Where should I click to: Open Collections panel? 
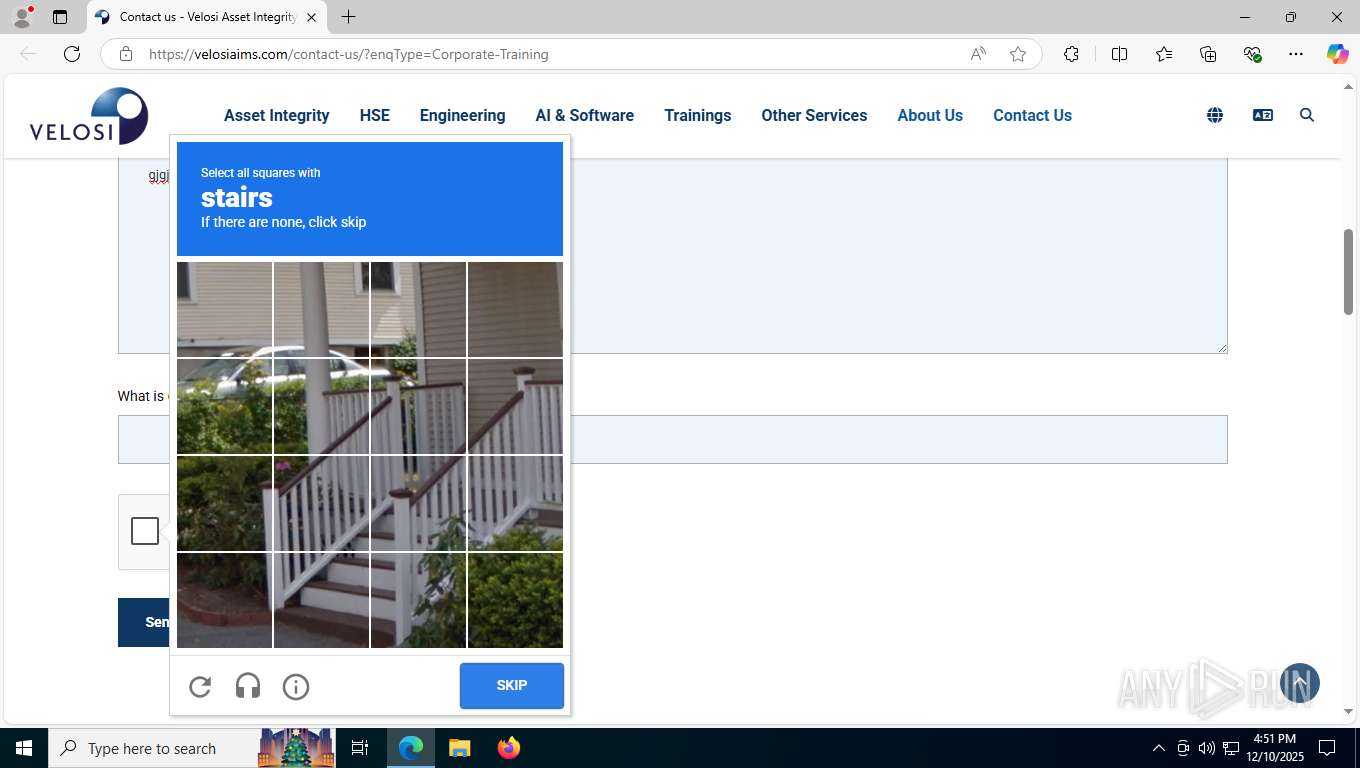coord(1208,54)
